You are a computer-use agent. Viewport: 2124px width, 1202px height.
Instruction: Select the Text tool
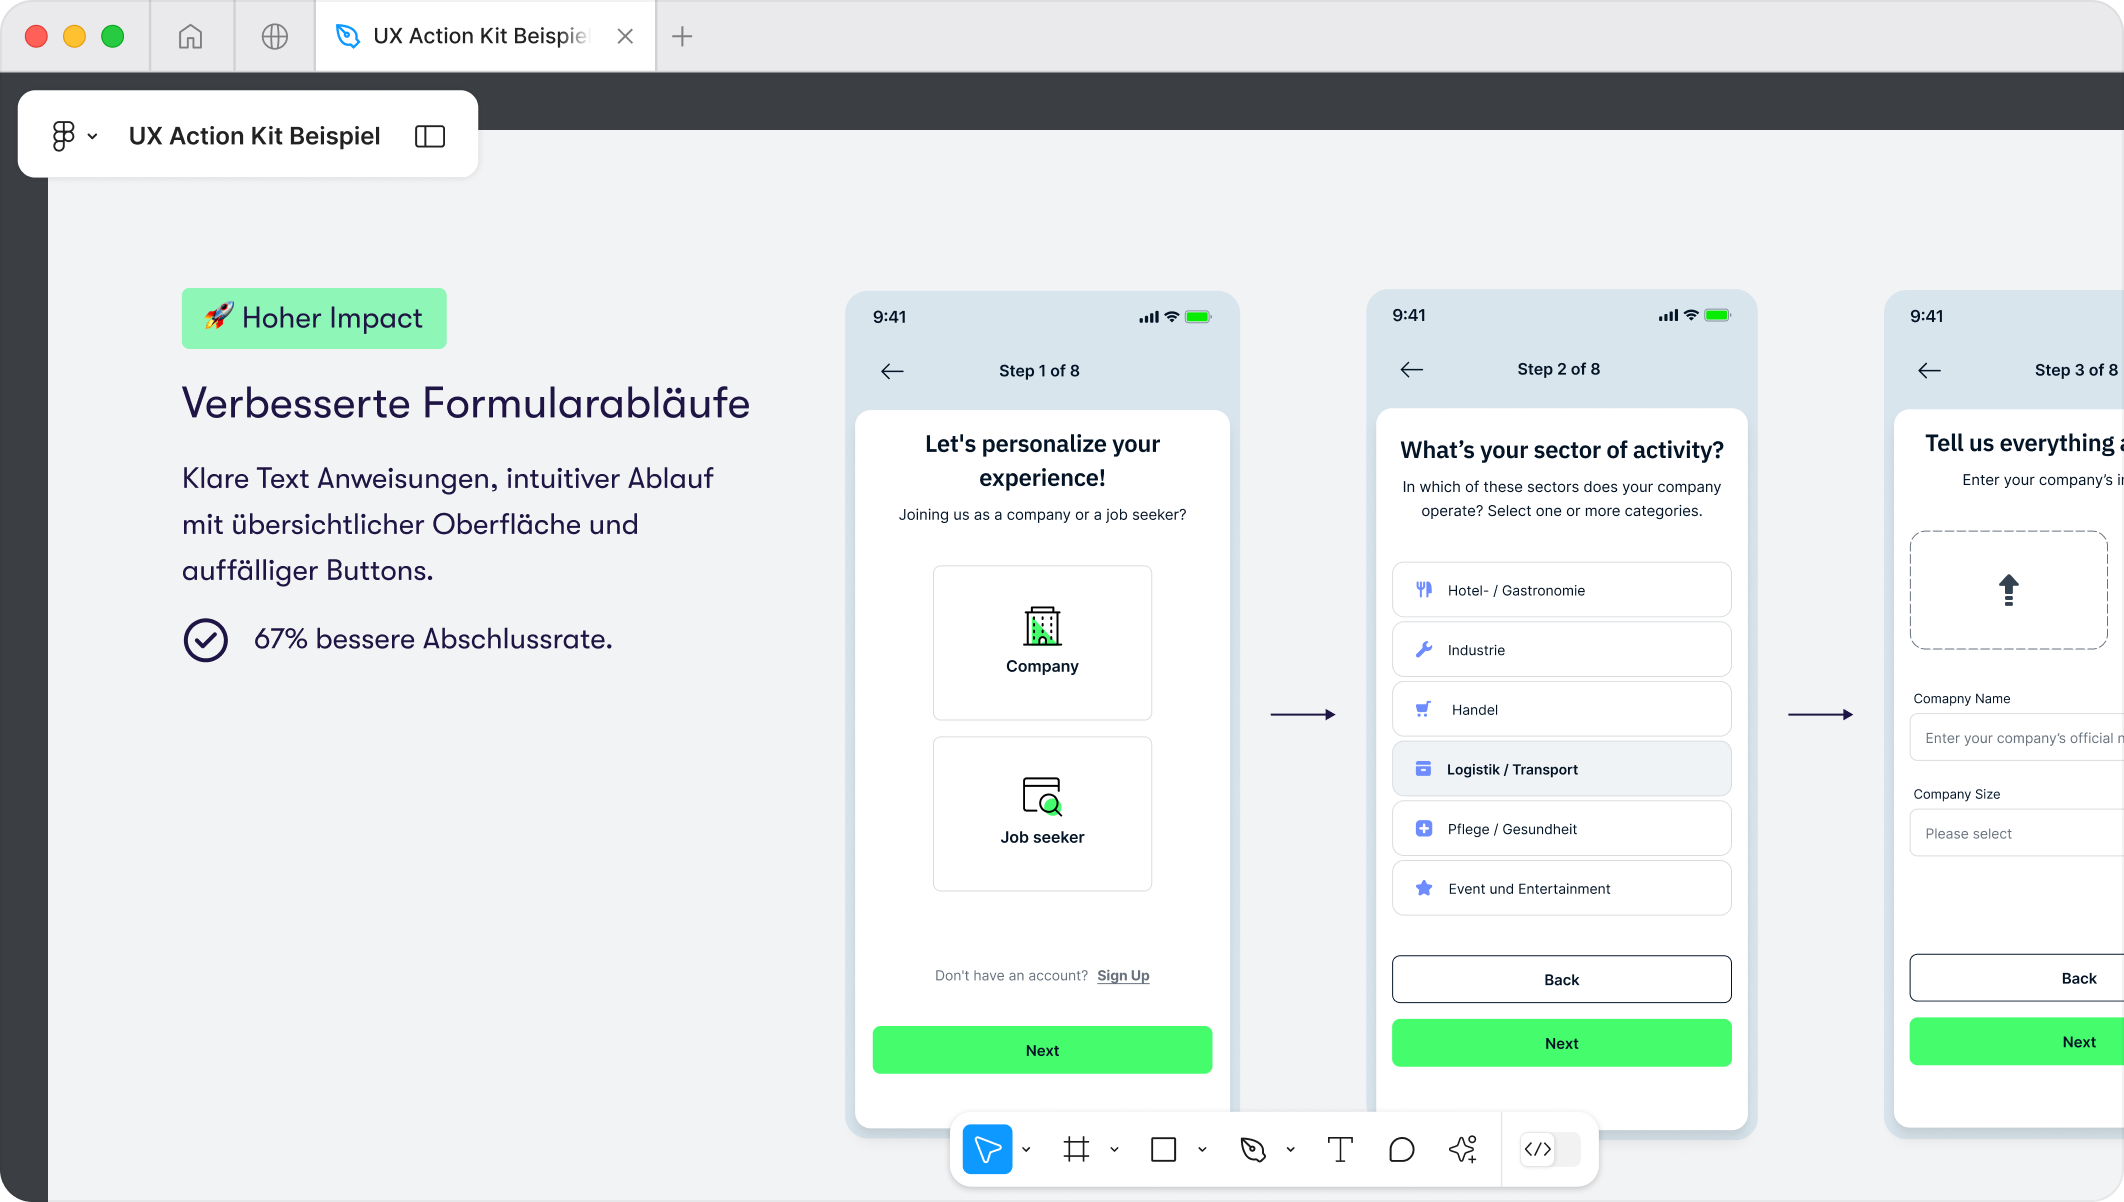[x=1340, y=1150]
